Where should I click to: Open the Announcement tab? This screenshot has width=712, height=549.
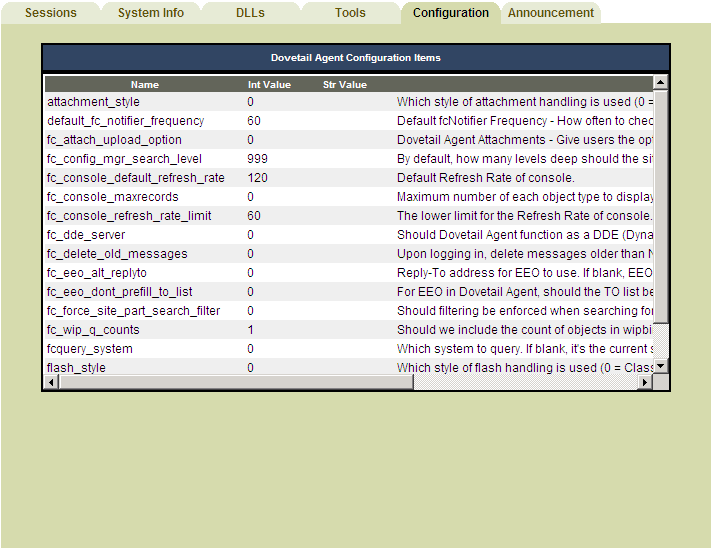[x=550, y=13]
